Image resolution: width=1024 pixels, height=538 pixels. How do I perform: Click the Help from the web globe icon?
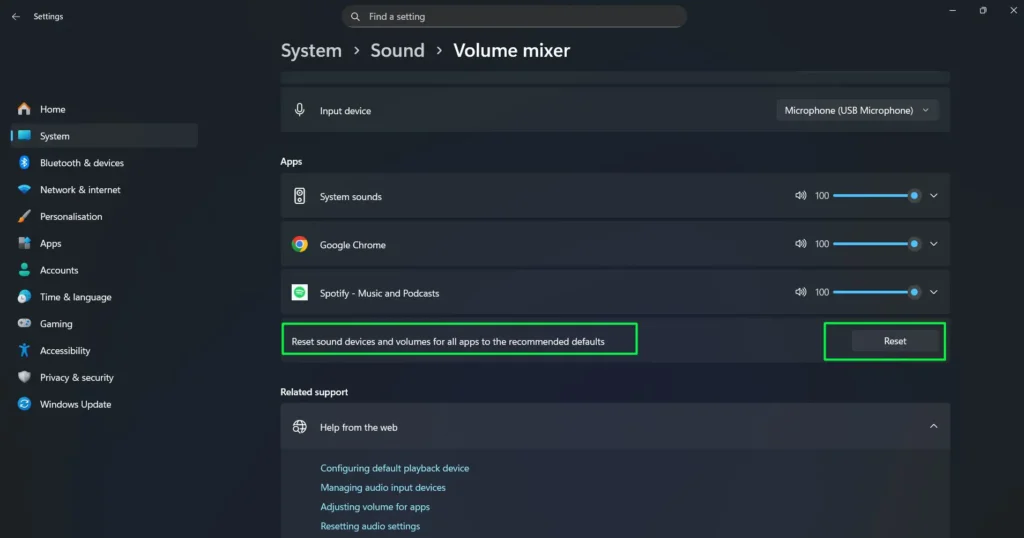300,427
